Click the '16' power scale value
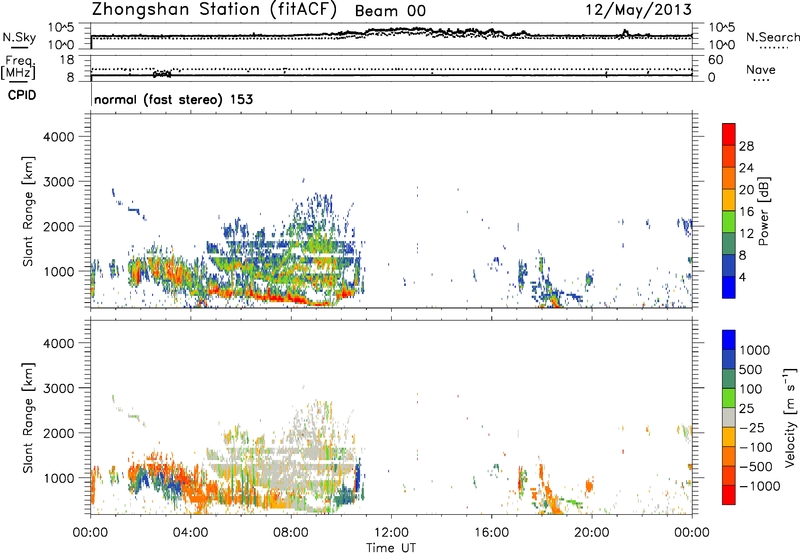 tap(746, 212)
